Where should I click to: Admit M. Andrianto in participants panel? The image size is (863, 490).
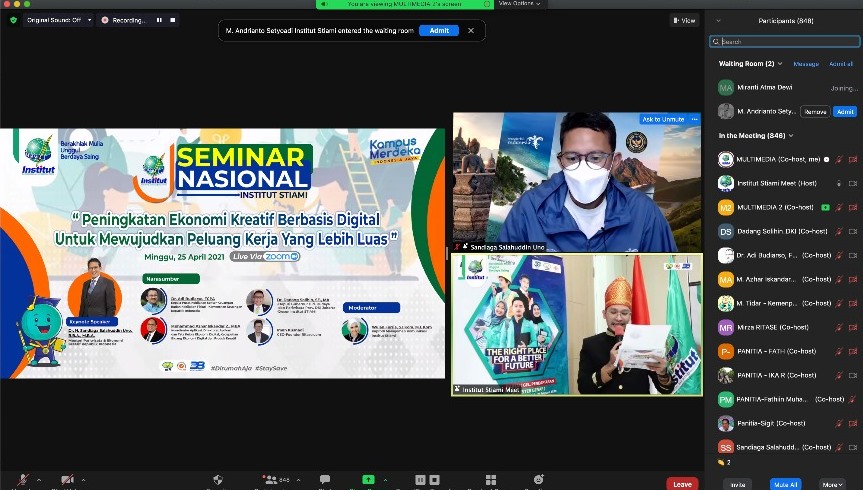tap(845, 112)
